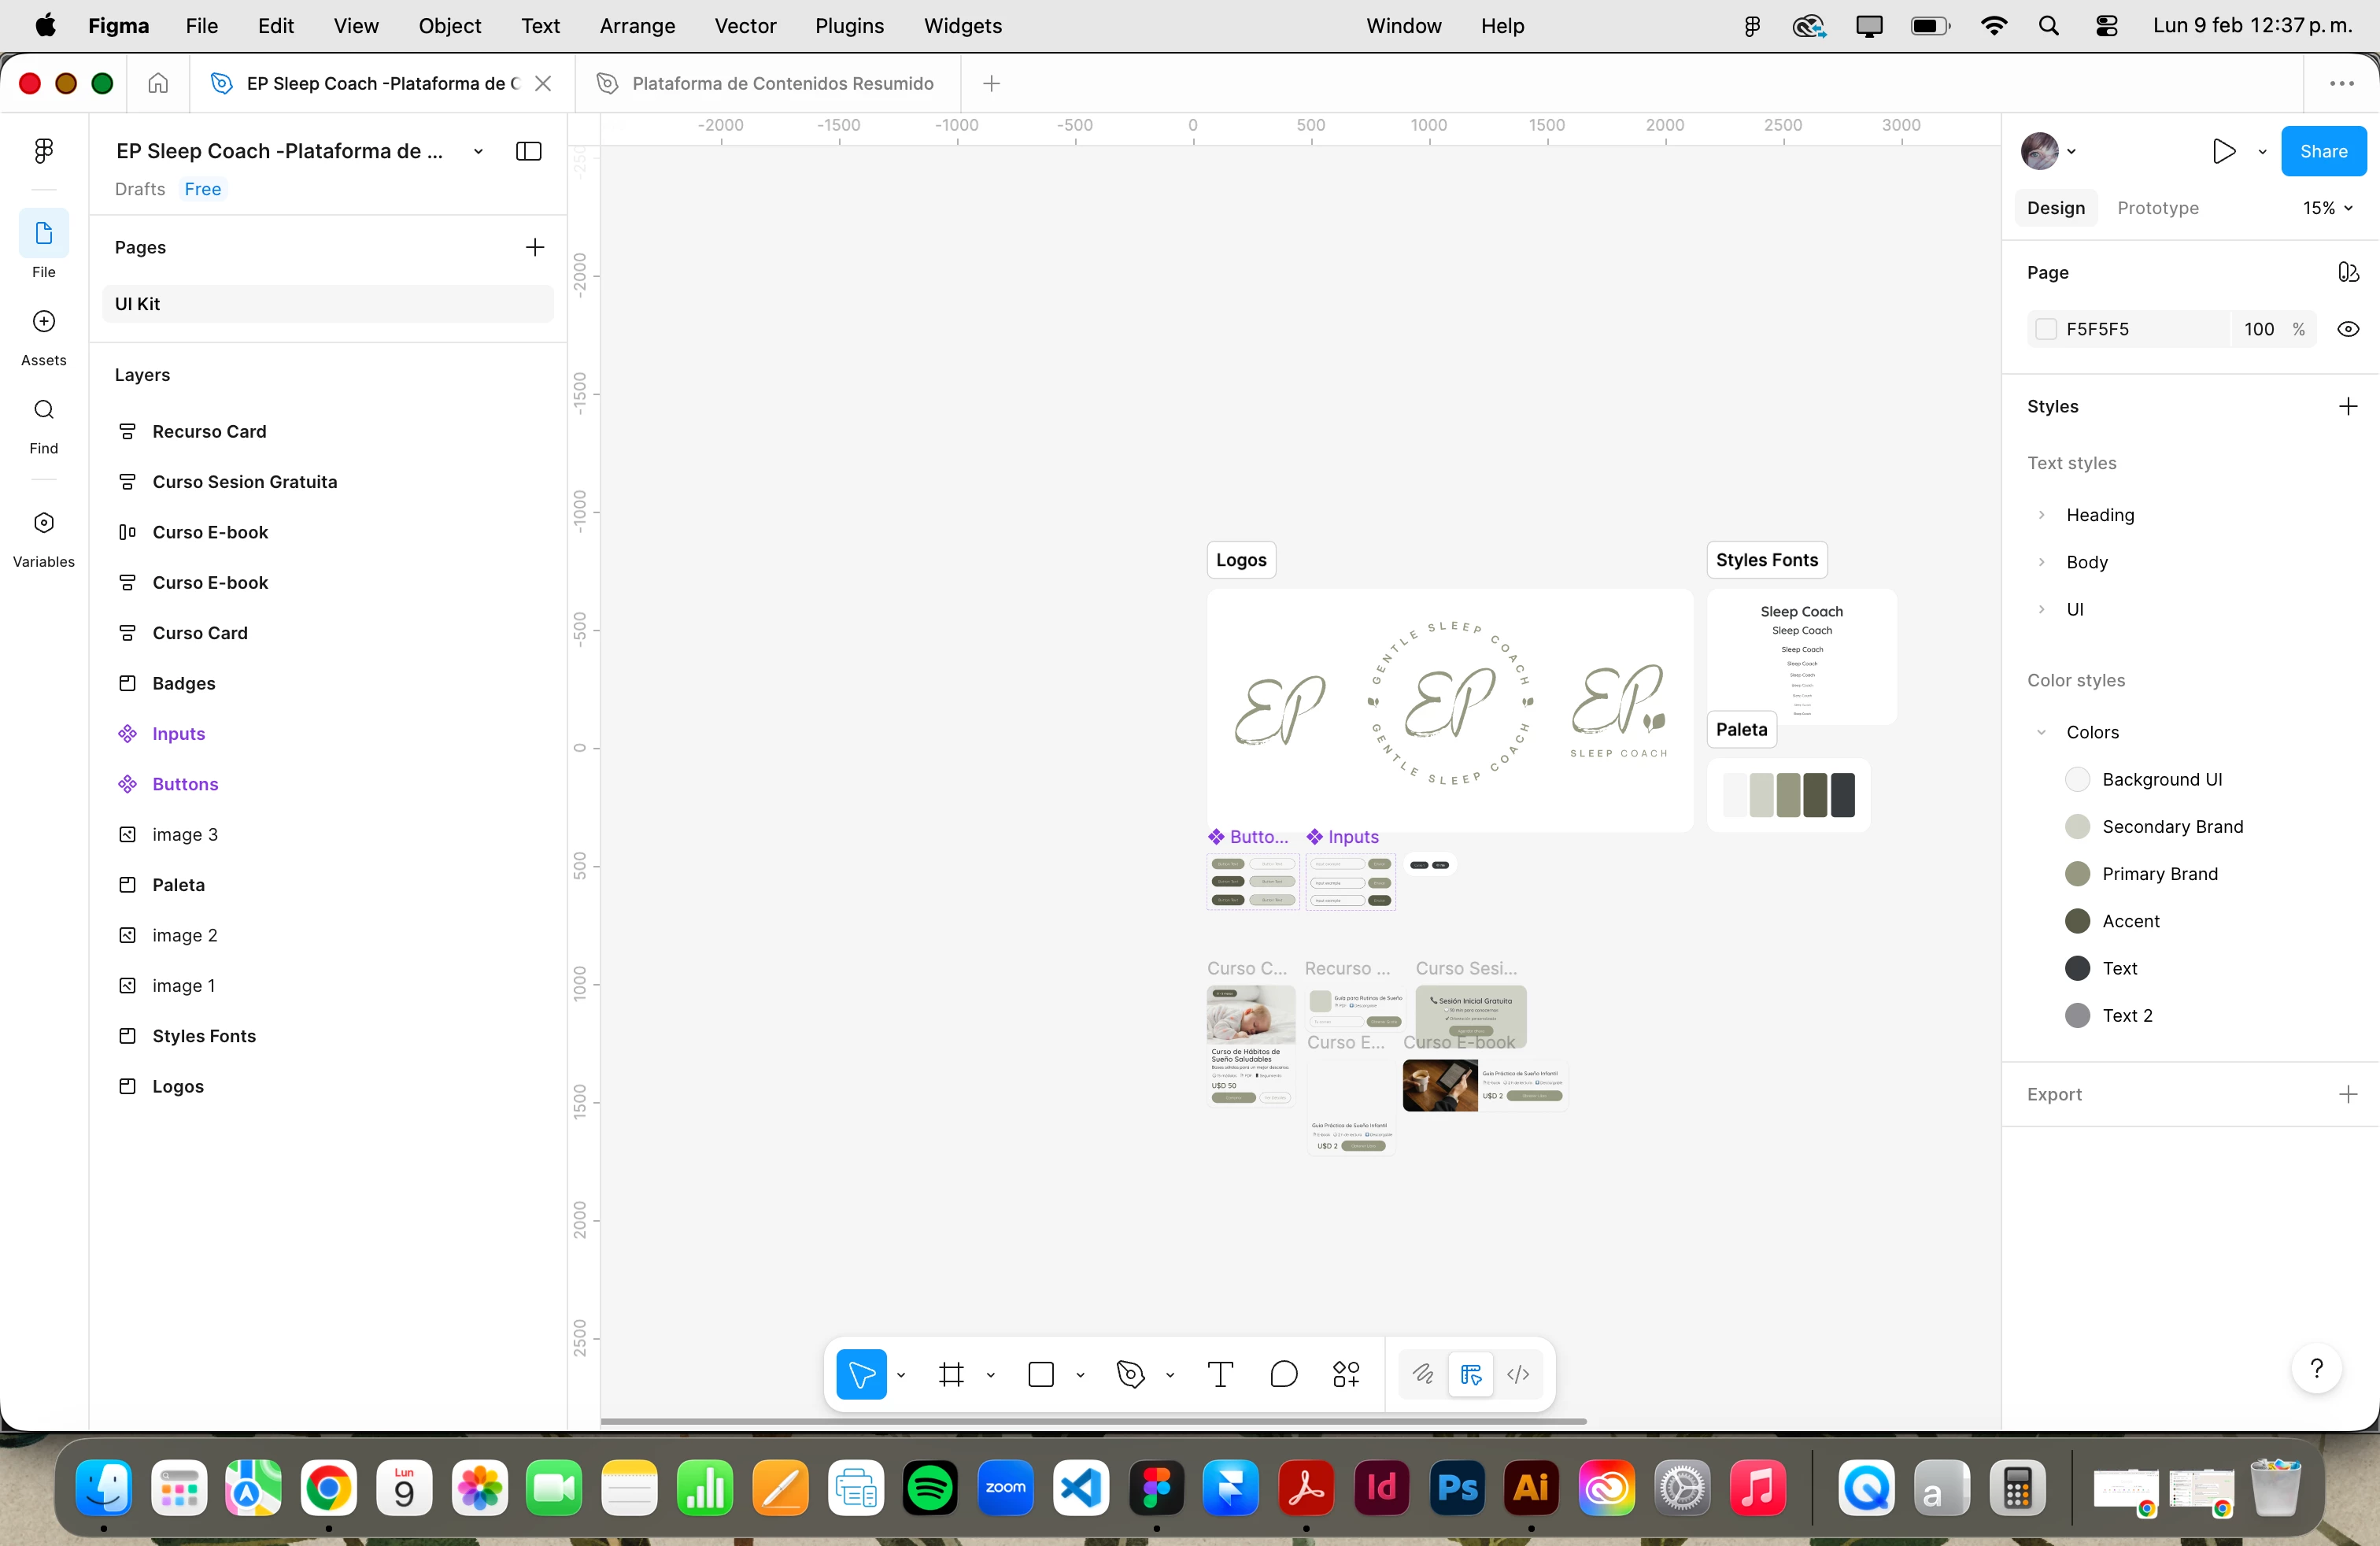Viewport: 2380px width, 1546px height.
Task: Click the Find search icon
Action: [44, 410]
